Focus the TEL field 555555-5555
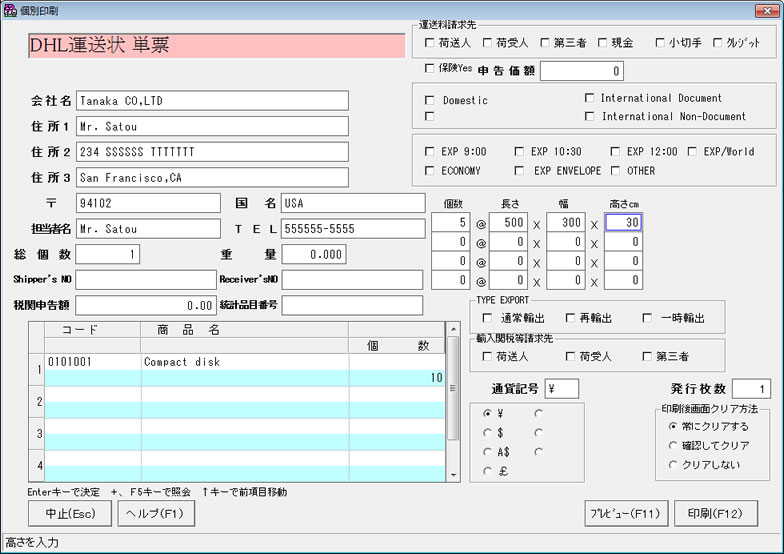 [x=352, y=229]
